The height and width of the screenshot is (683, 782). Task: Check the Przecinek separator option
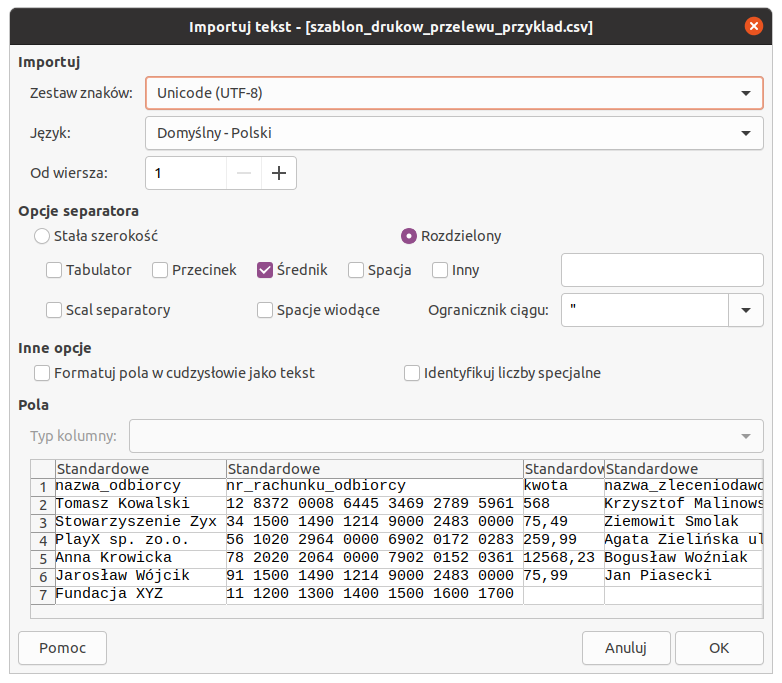(x=160, y=270)
